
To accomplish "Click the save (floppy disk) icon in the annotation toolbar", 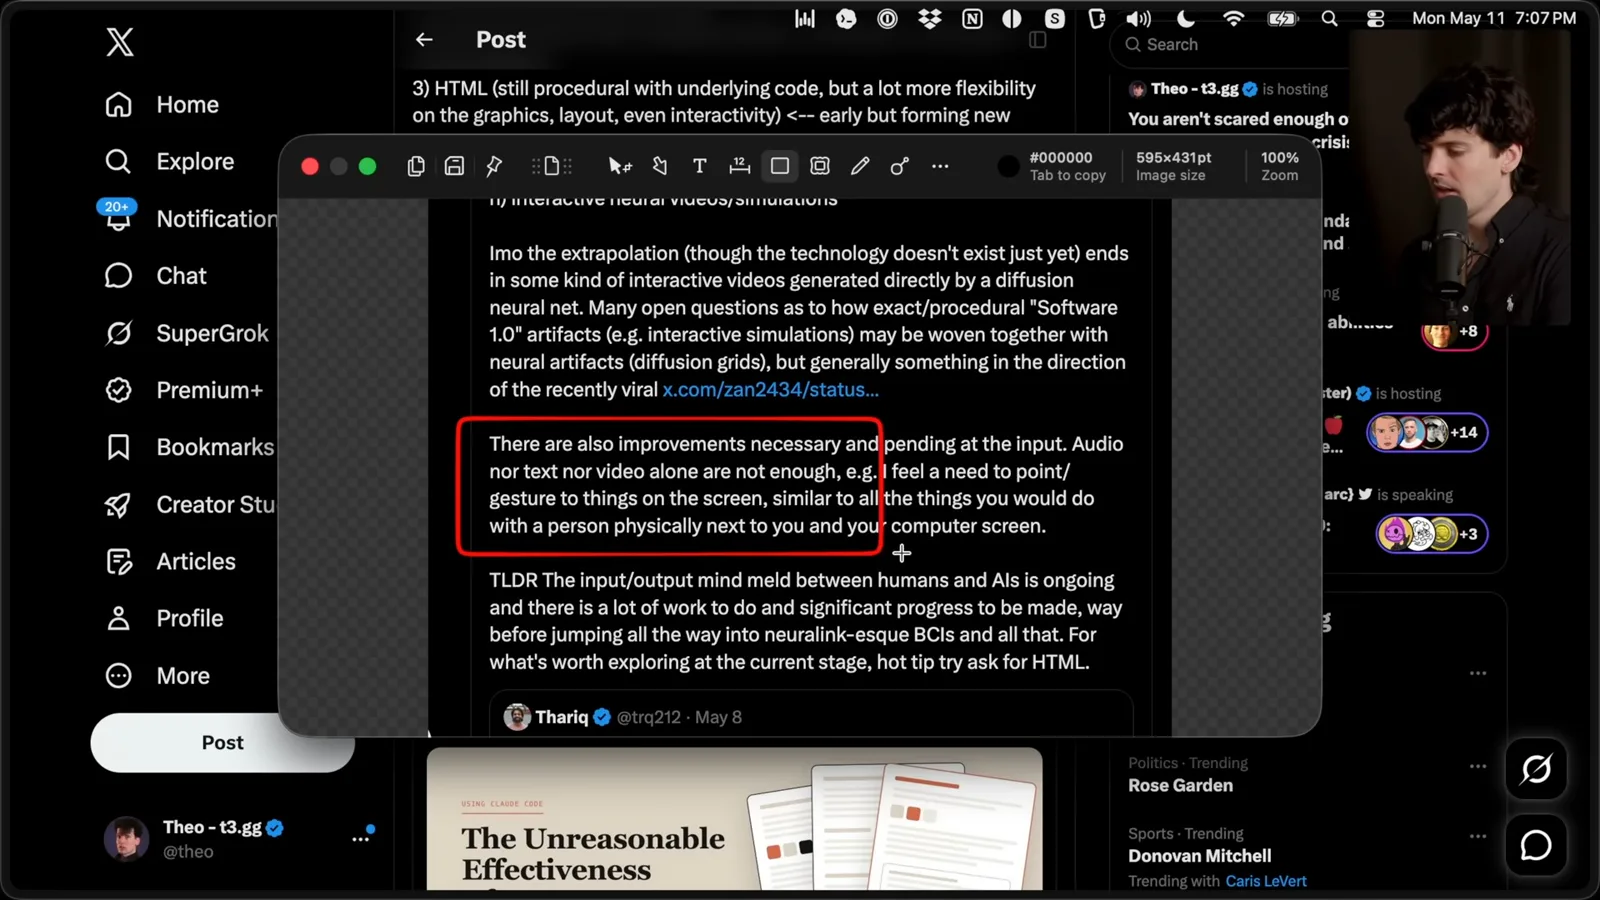I will coord(454,166).
